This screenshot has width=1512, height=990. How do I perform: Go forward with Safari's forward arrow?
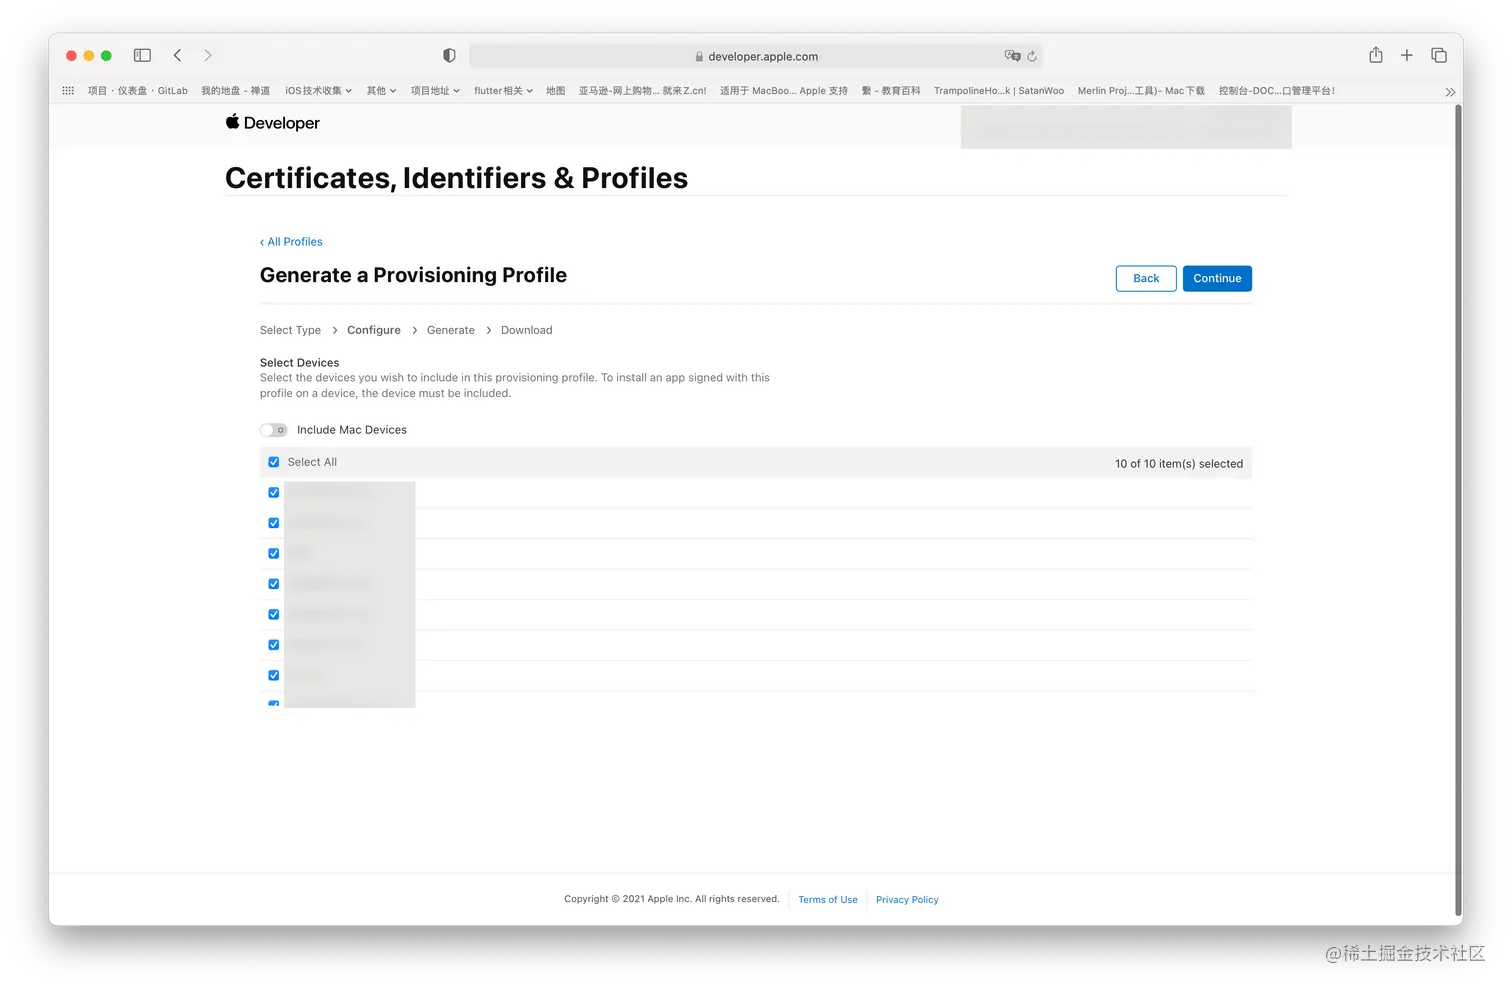coord(208,56)
